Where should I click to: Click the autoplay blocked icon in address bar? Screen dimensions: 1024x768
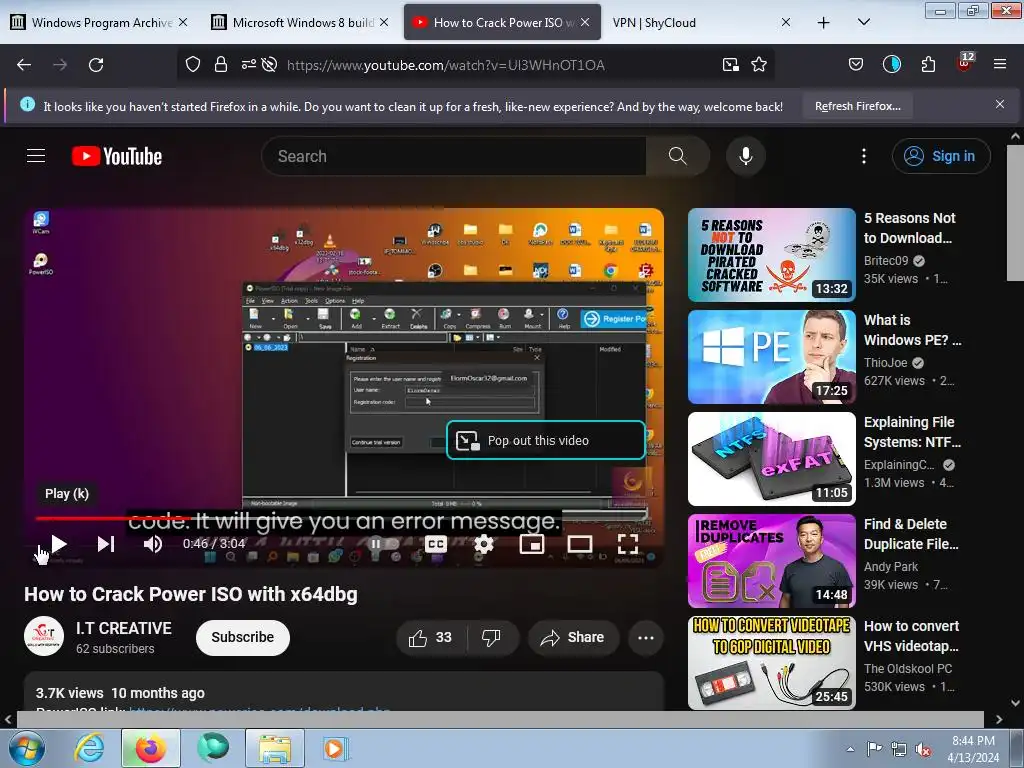[269, 64]
